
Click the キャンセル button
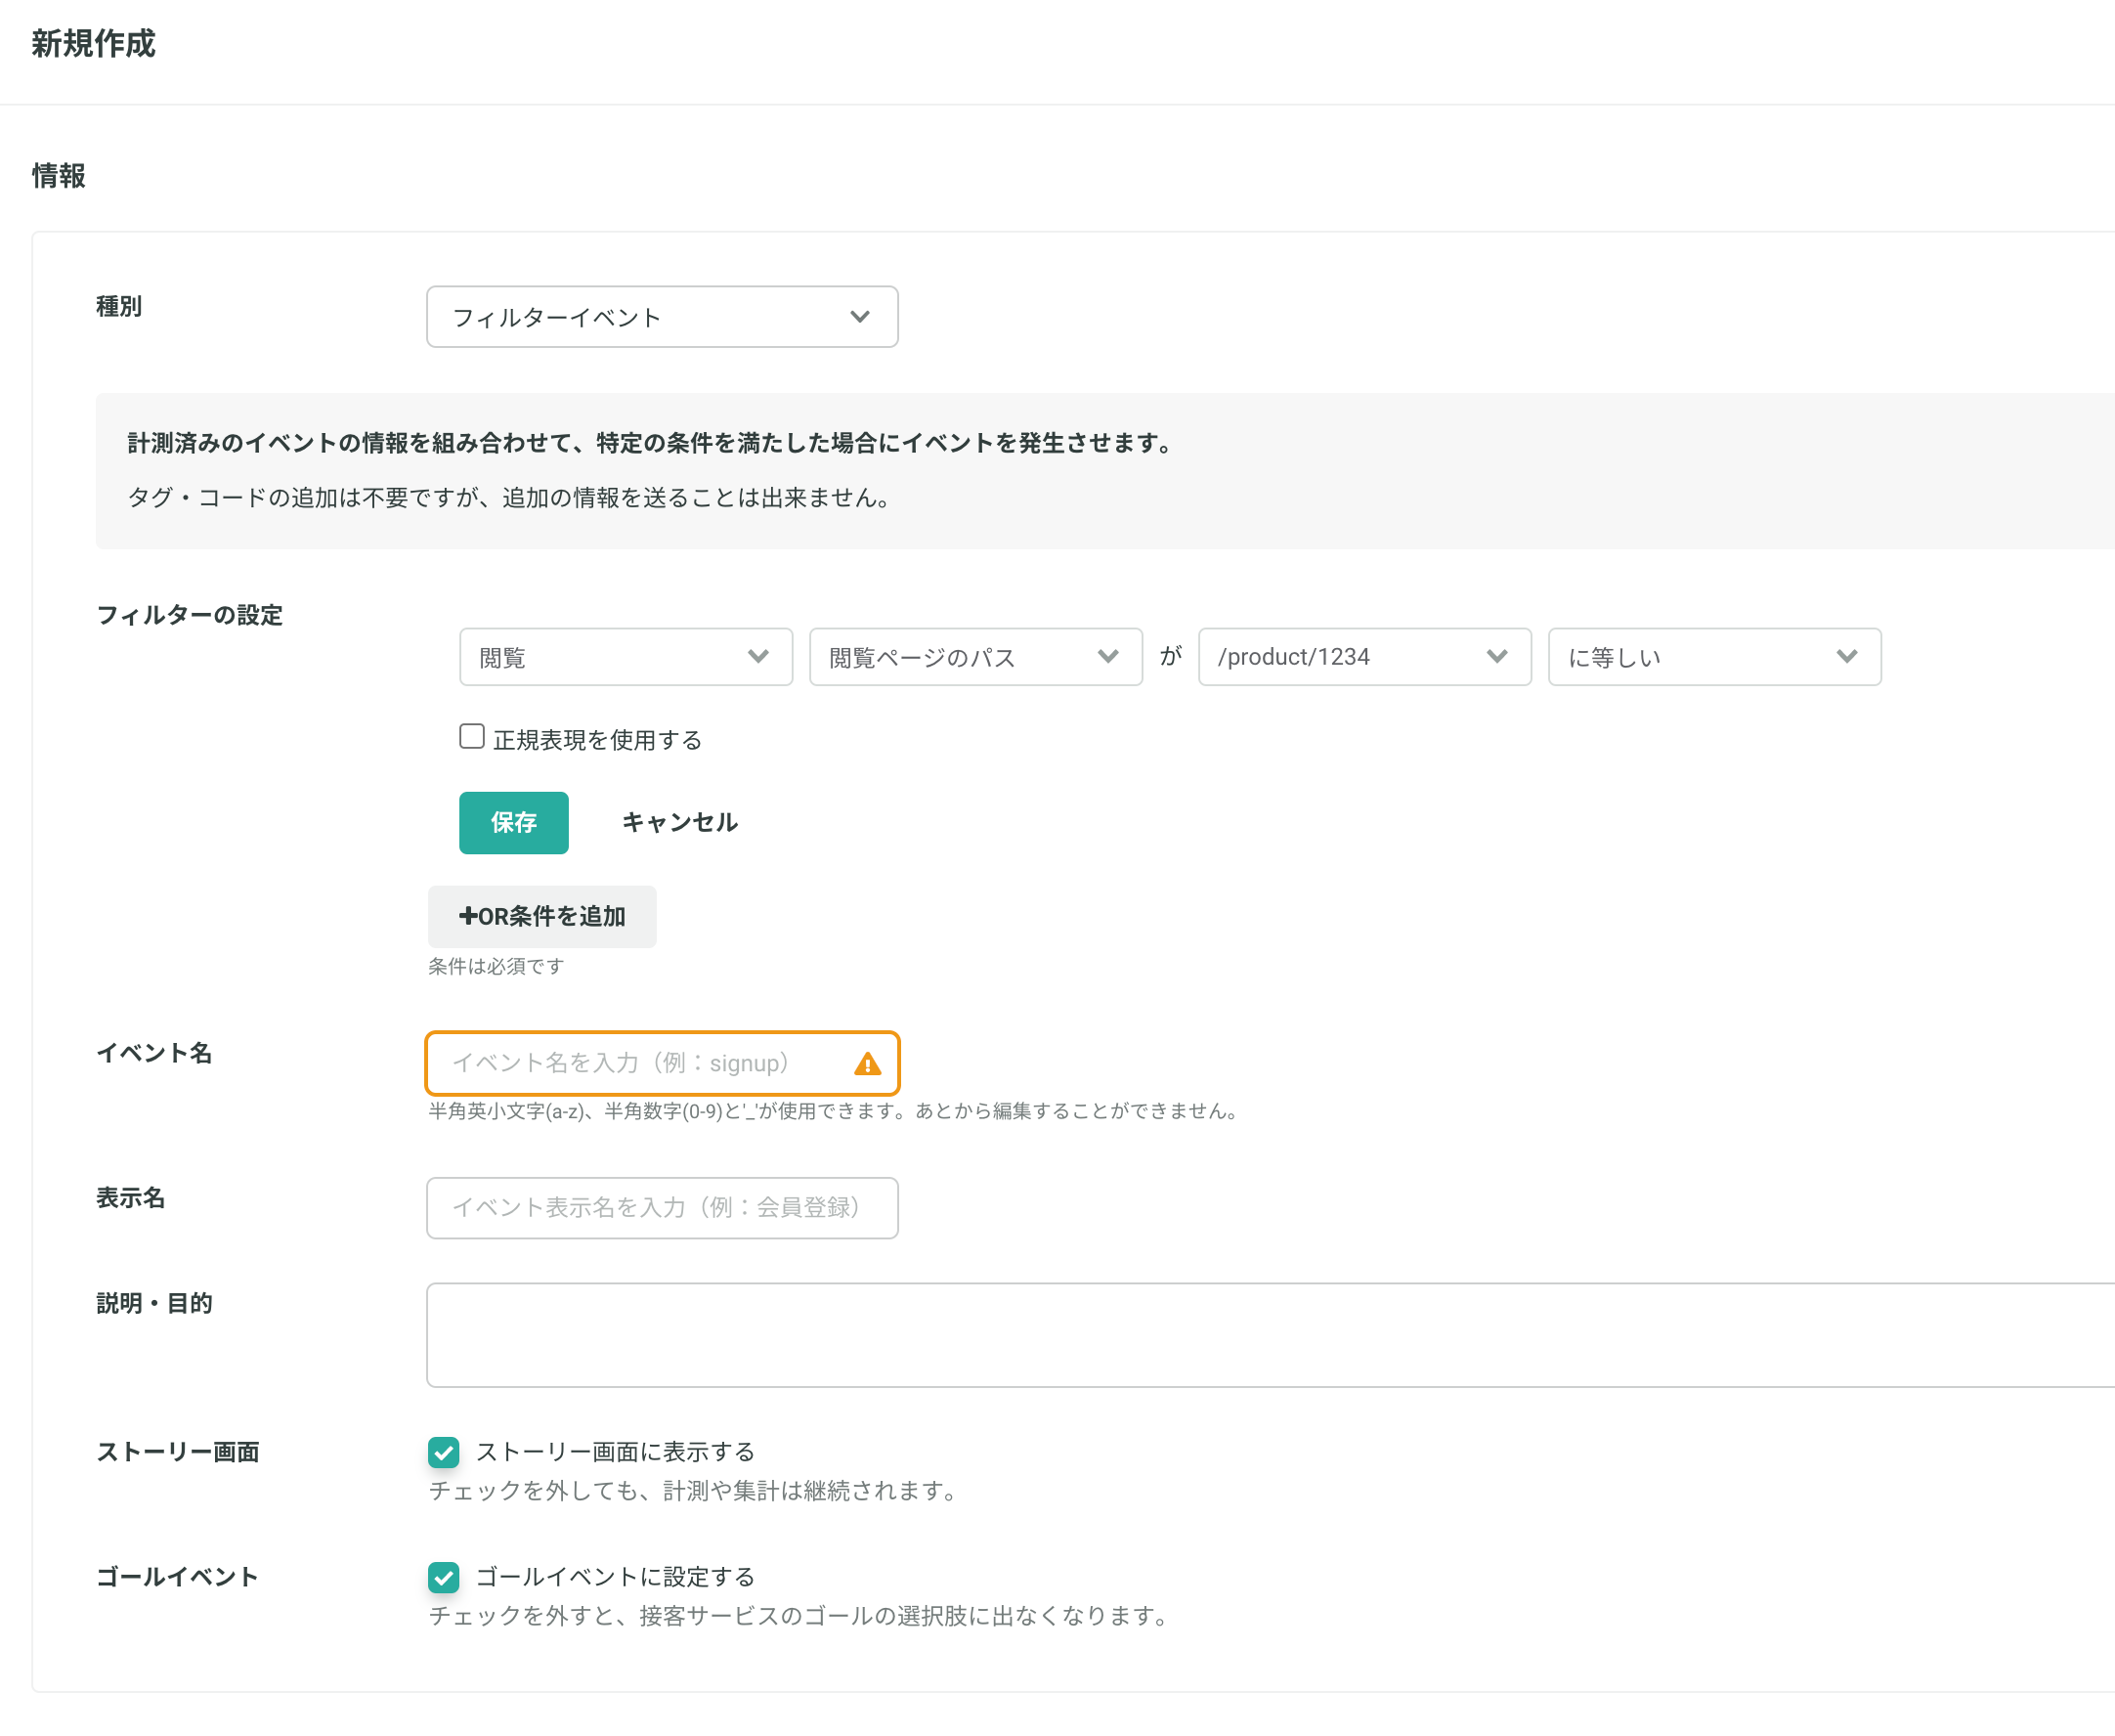680,823
